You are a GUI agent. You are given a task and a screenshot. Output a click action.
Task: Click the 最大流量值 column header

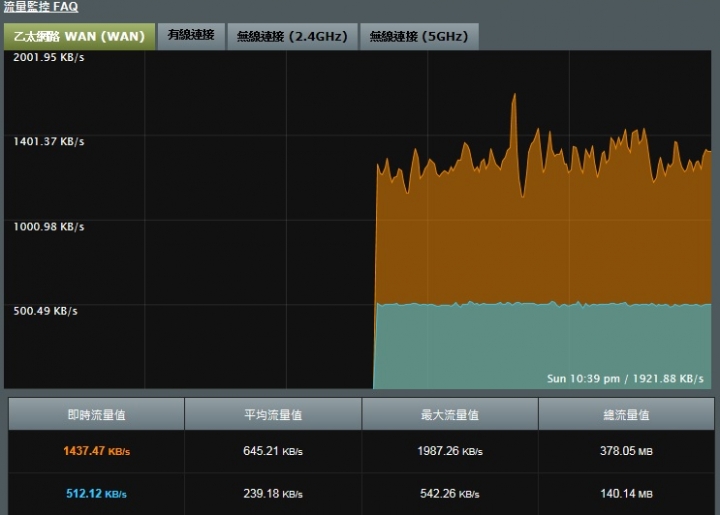(x=450, y=414)
